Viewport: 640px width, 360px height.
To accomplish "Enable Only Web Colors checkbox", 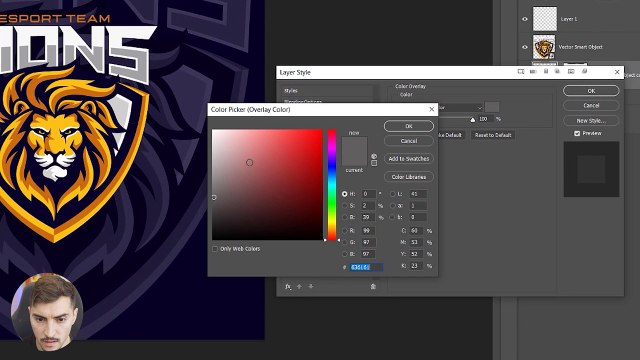I will tap(215, 249).
